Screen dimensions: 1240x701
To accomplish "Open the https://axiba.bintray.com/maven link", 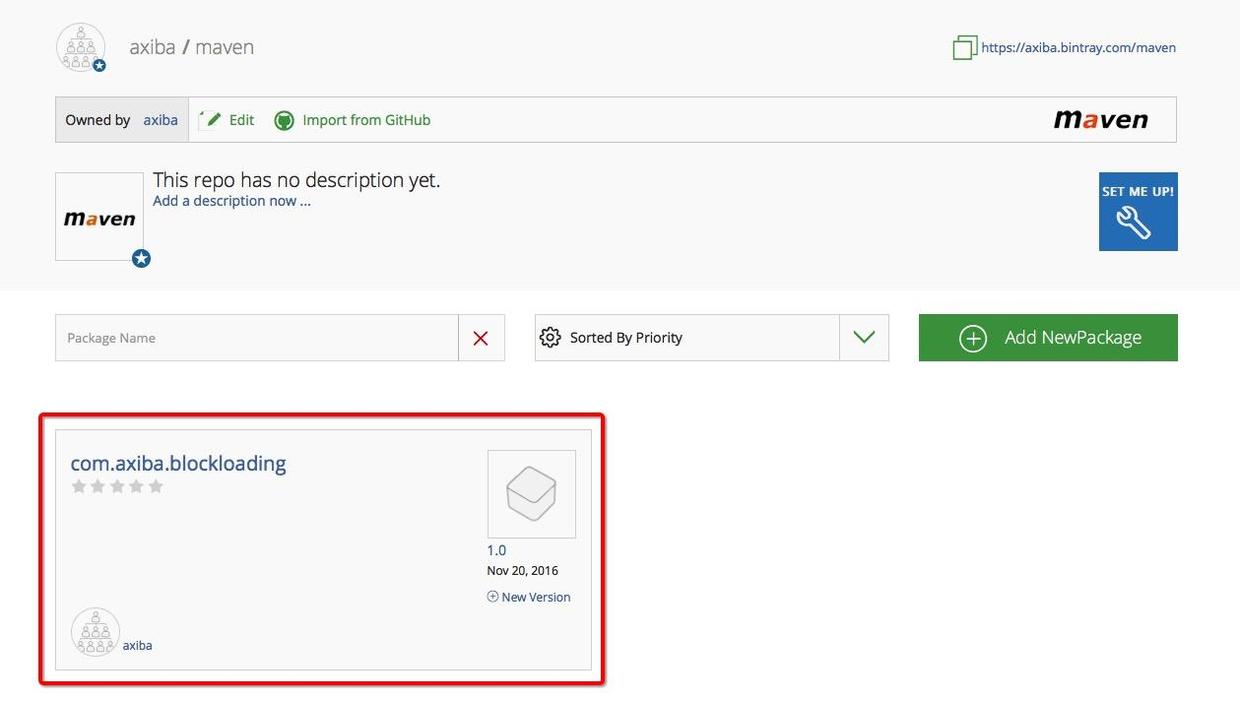I will pyautogui.click(x=1078, y=47).
